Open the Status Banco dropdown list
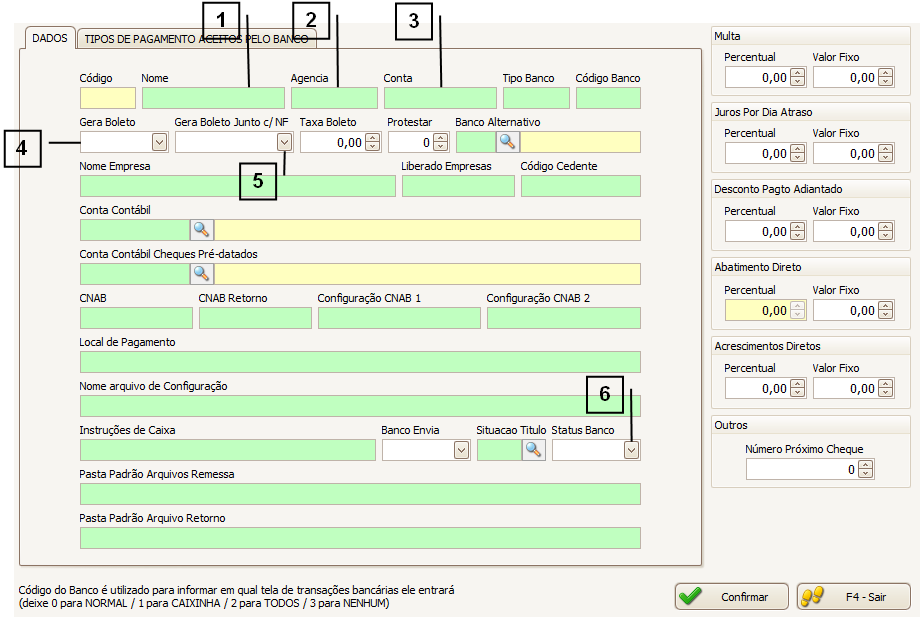 pos(631,450)
